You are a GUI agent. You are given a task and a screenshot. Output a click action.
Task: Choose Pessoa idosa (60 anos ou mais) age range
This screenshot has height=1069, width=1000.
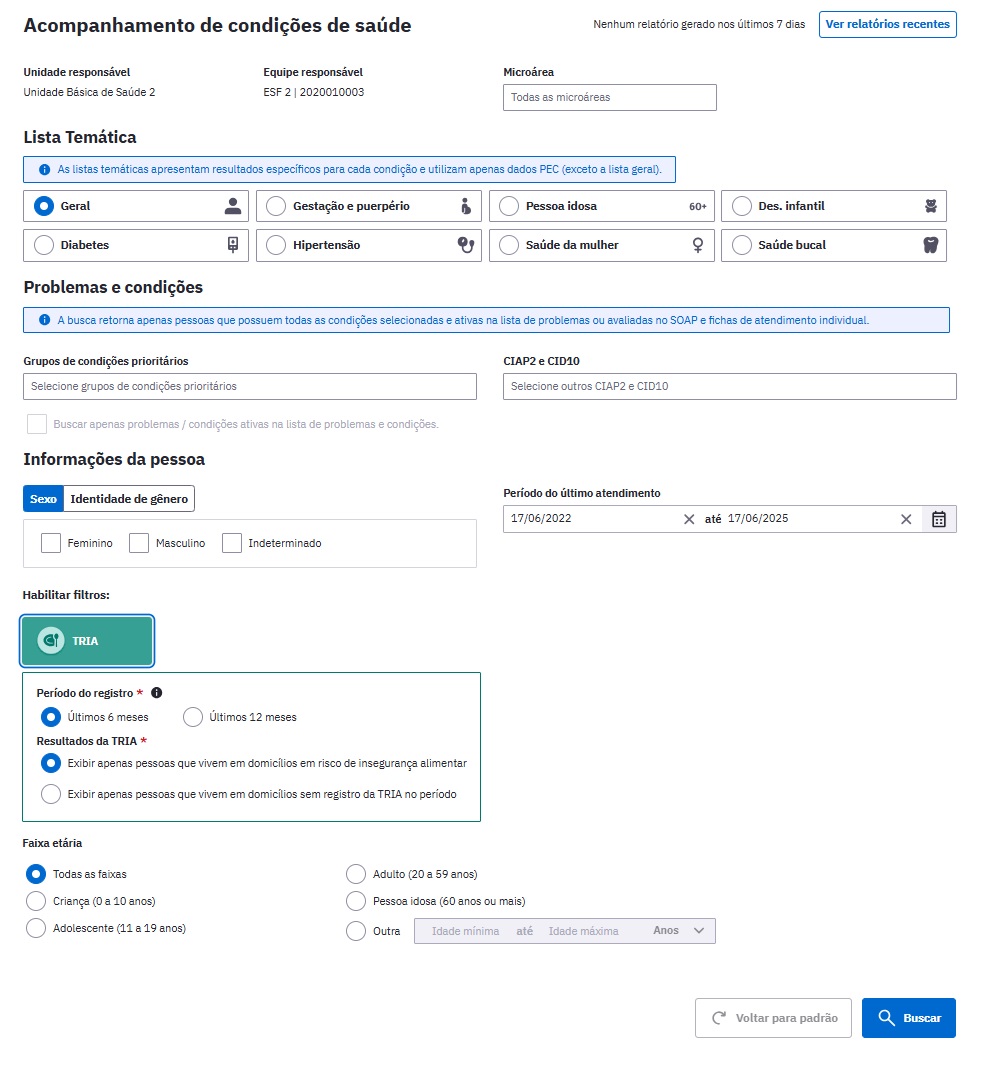(x=356, y=901)
